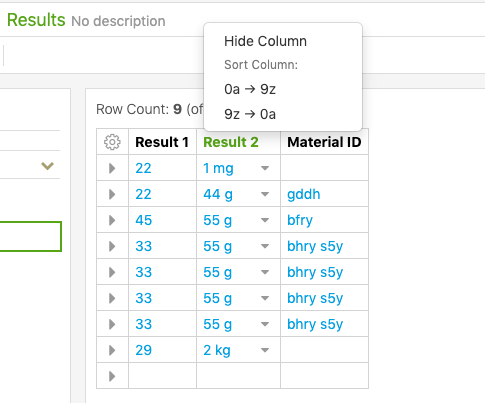This screenshot has width=485, height=403.
Task: Expand the row with Material ID gddh
Action: tap(112, 194)
